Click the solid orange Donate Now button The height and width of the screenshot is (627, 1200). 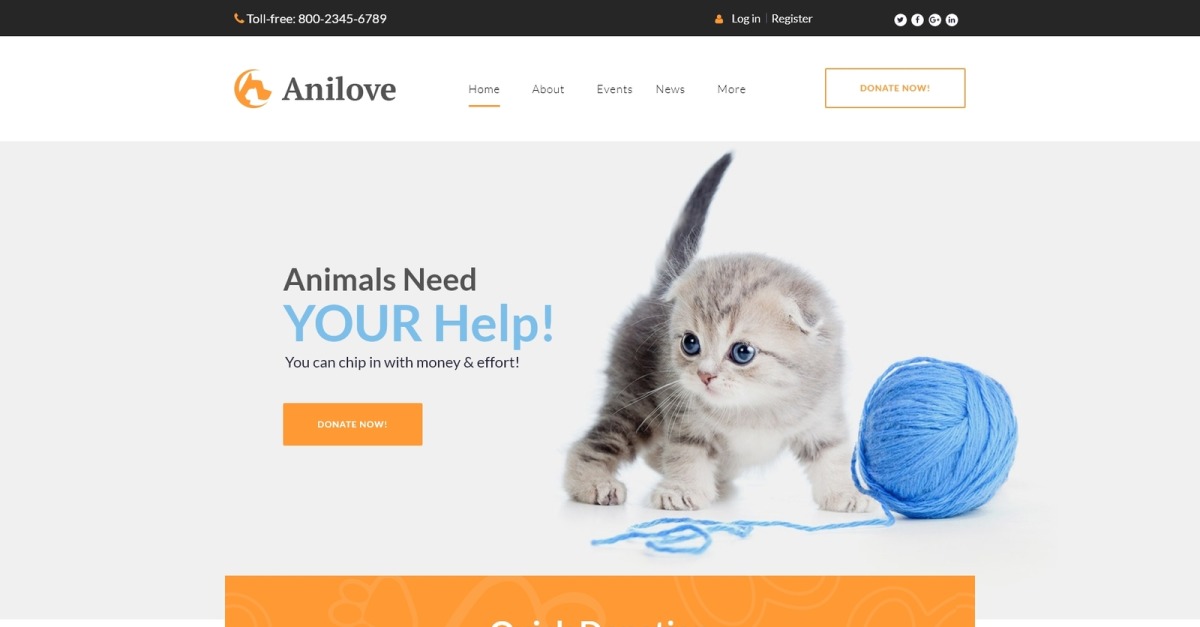352,424
